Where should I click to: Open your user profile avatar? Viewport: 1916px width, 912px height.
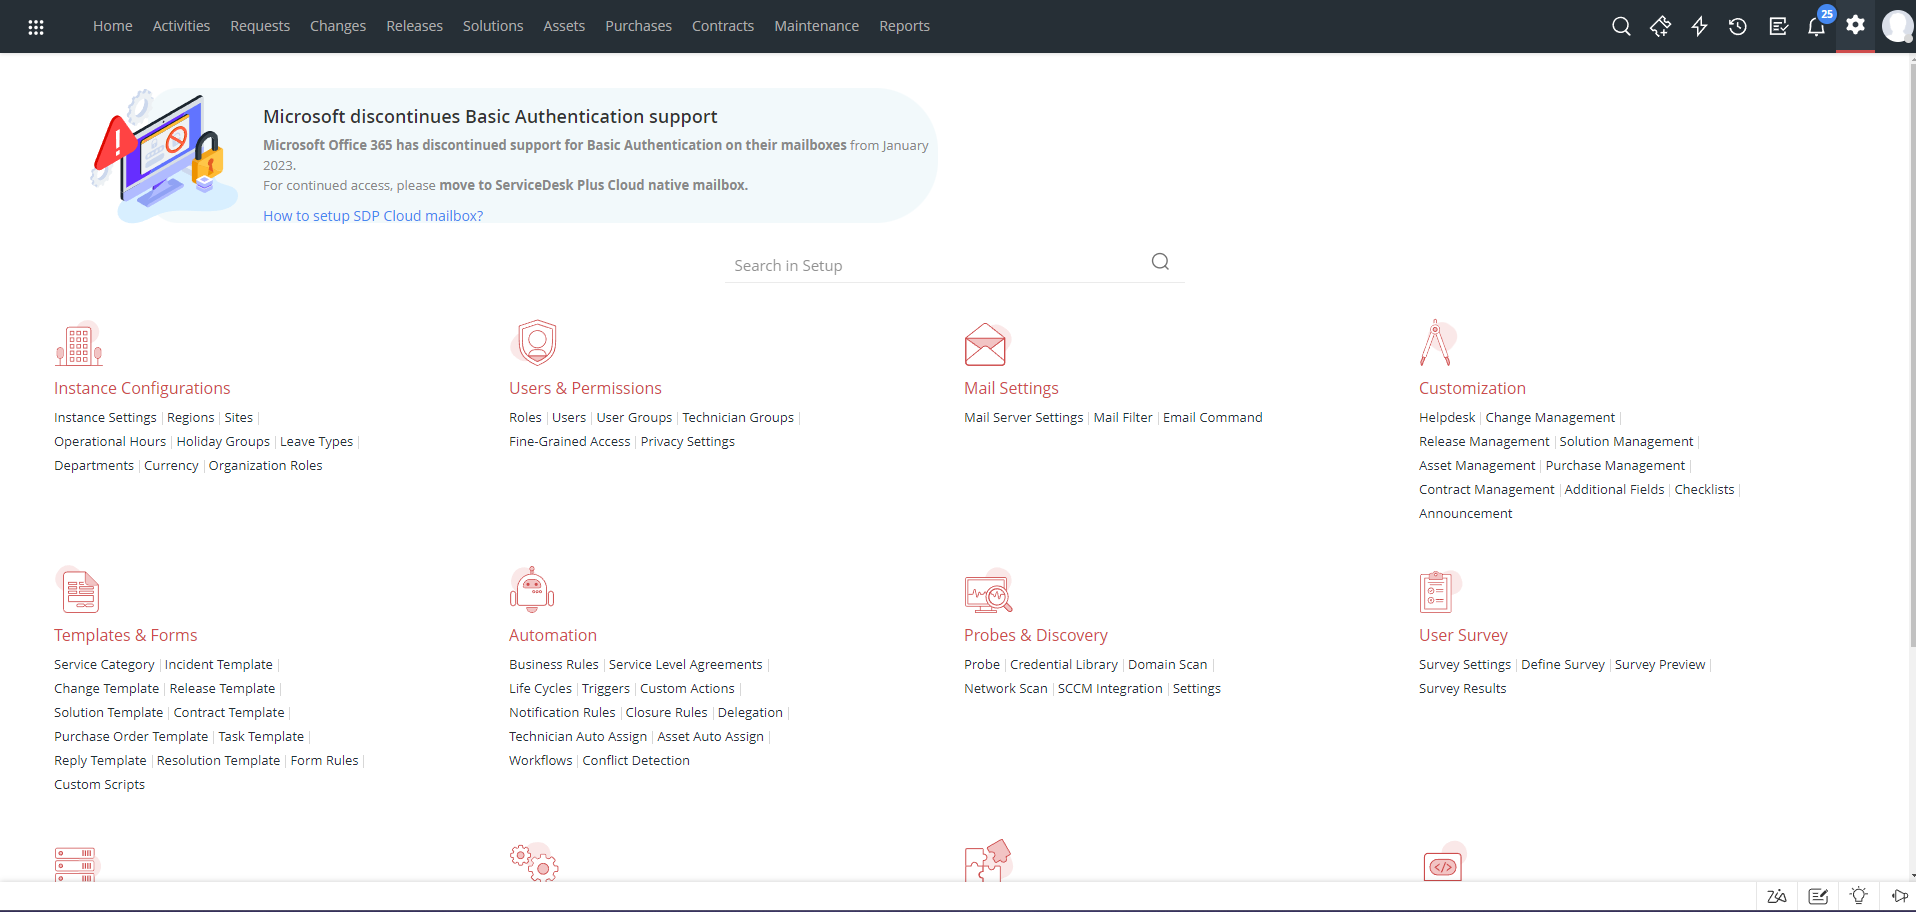click(x=1897, y=26)
